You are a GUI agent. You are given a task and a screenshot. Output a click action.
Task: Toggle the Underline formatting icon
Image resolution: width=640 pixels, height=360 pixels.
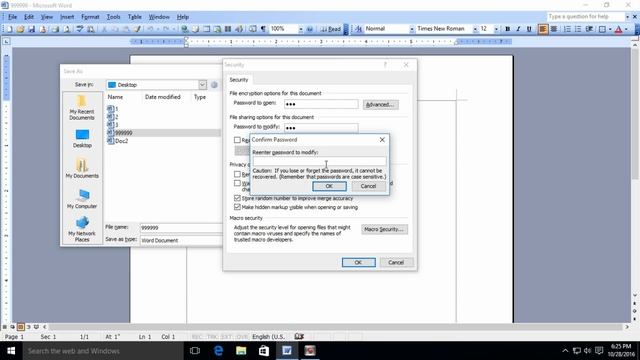[x=529, y=29]
